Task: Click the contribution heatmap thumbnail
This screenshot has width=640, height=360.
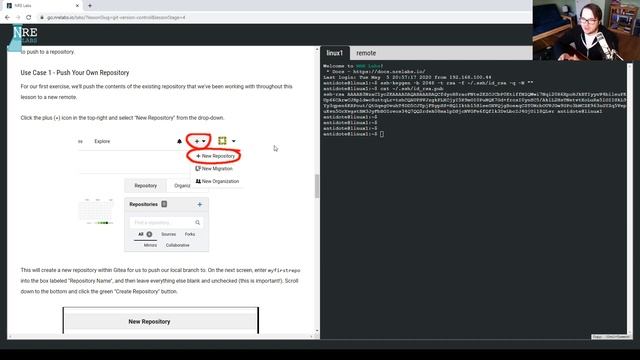Action: point(96,211)
